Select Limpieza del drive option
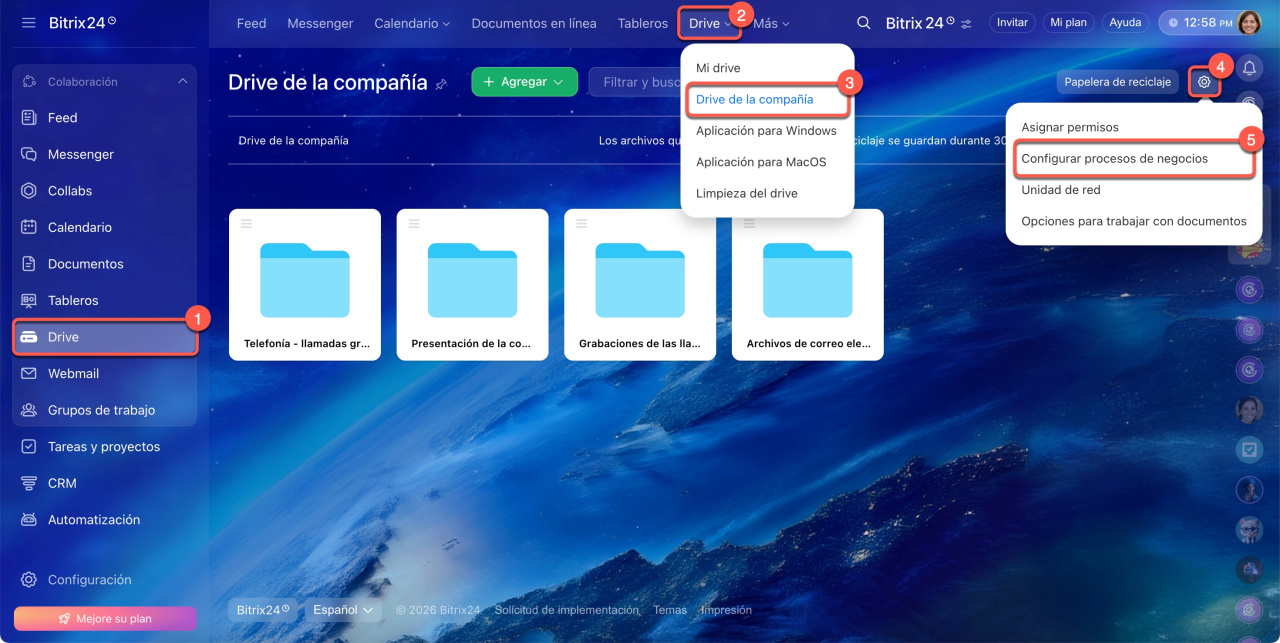 click(x=746, y=193)
